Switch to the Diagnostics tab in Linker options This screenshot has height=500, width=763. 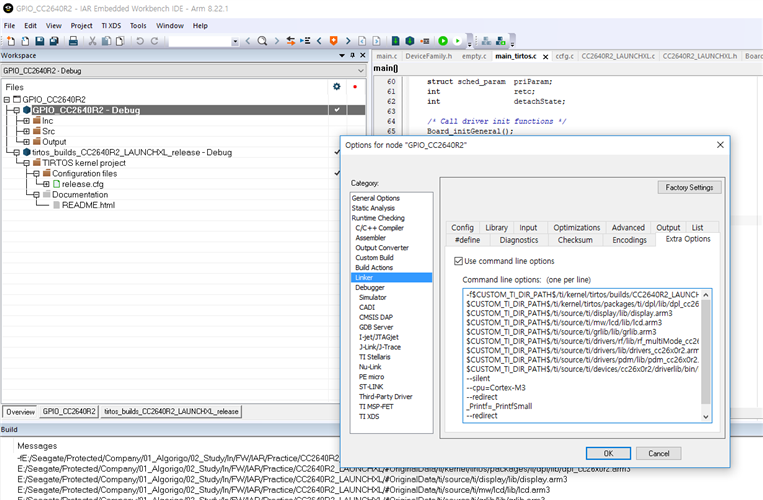[x=519, y=240]
